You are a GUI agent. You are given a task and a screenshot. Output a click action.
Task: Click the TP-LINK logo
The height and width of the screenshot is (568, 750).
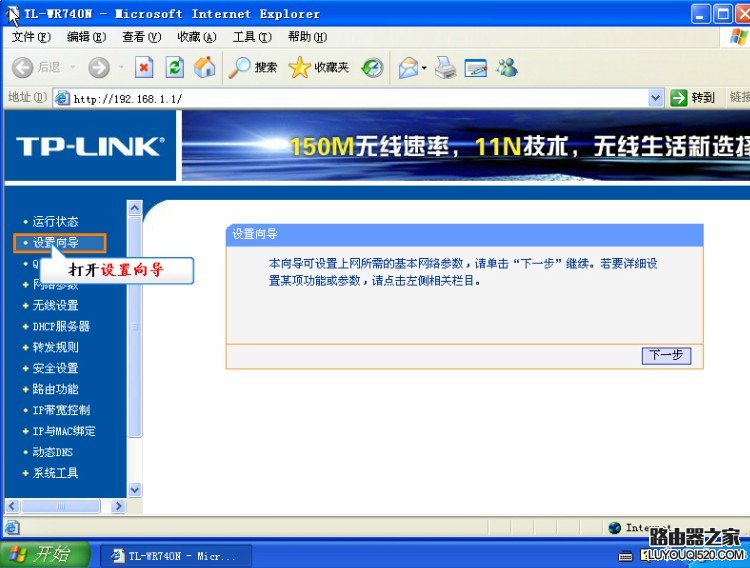pos(90,146)
